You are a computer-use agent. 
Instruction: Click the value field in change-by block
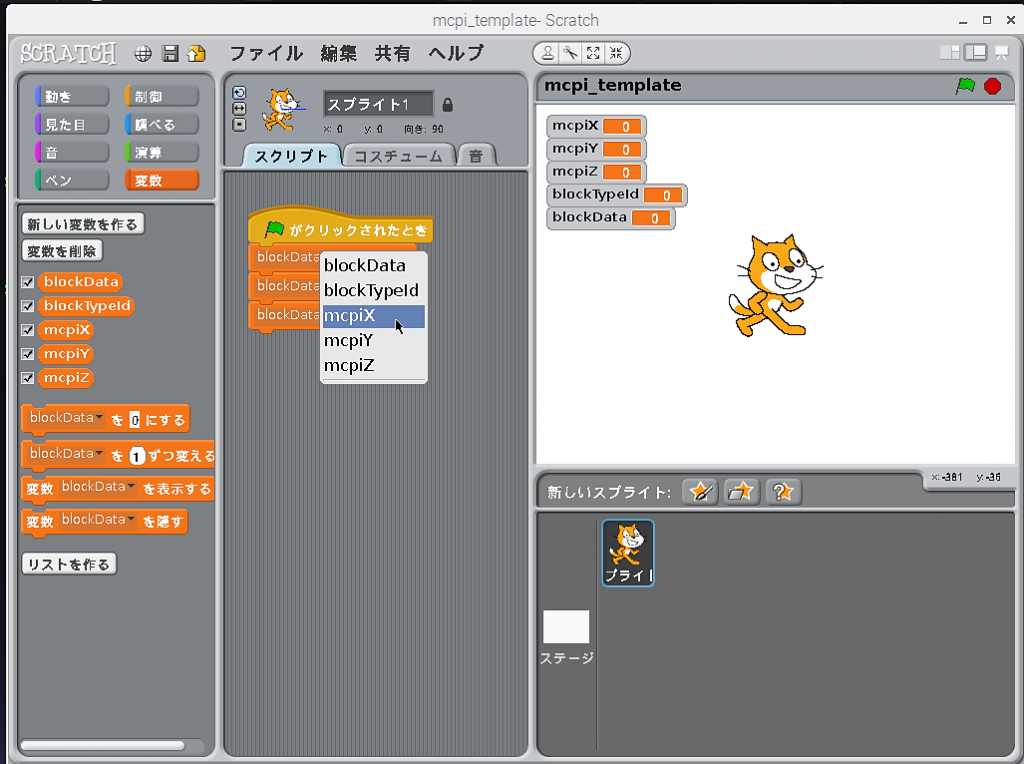136,456
